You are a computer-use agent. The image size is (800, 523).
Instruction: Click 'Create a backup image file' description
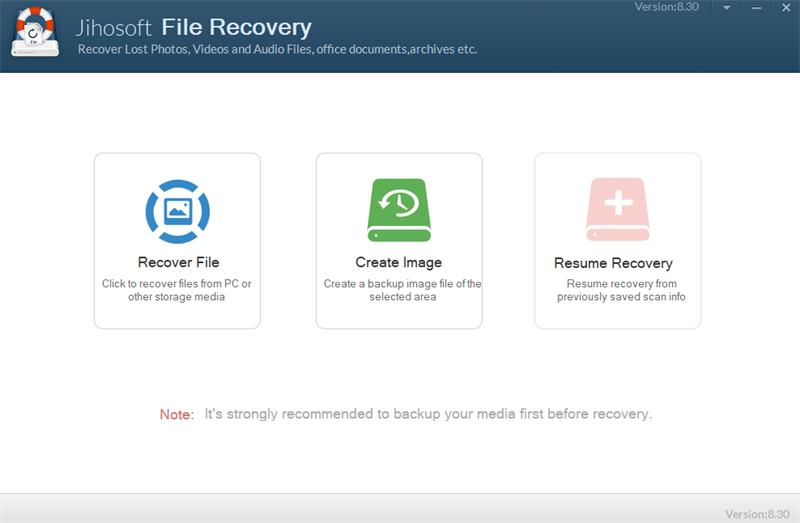[x=403, y=290]
